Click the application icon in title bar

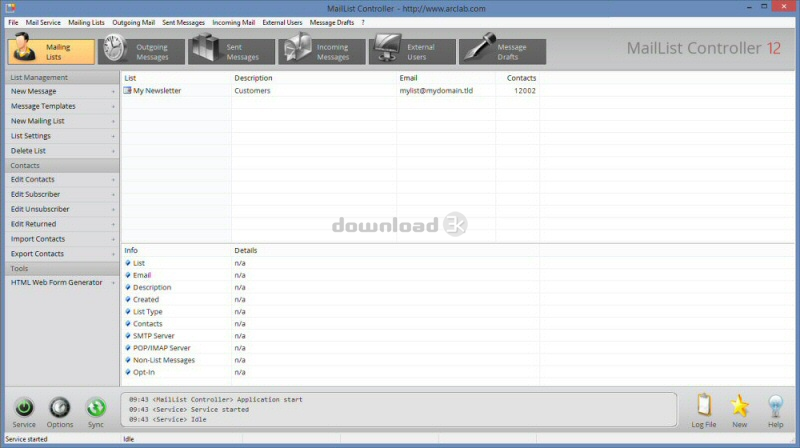tap(10, 8)
